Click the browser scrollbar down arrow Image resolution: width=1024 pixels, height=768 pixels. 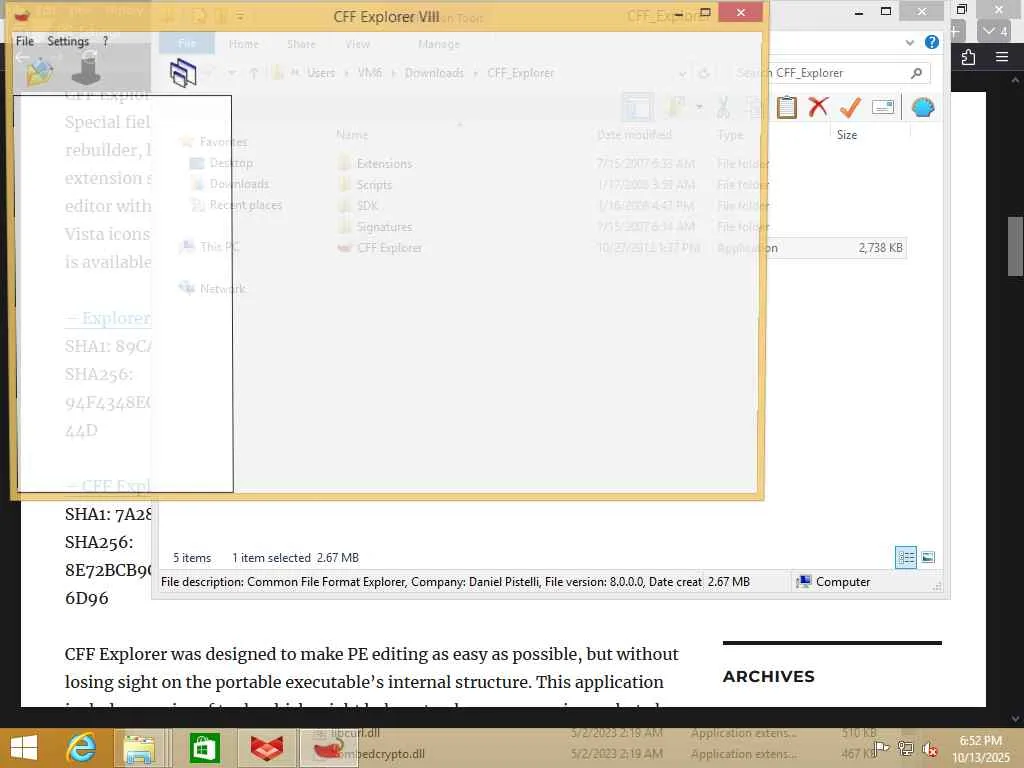(x=1015, y=718)
